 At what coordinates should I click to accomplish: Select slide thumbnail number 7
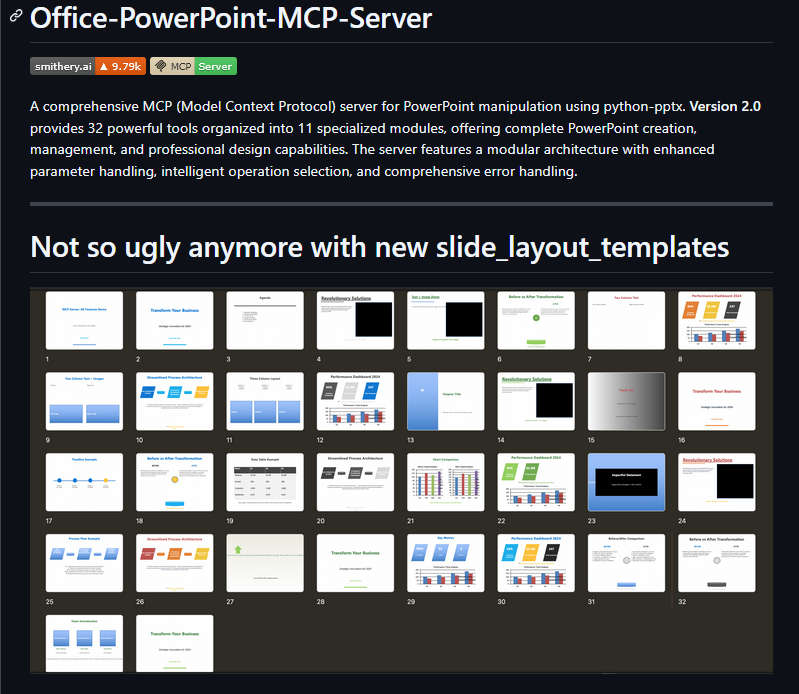click(626, 321)
